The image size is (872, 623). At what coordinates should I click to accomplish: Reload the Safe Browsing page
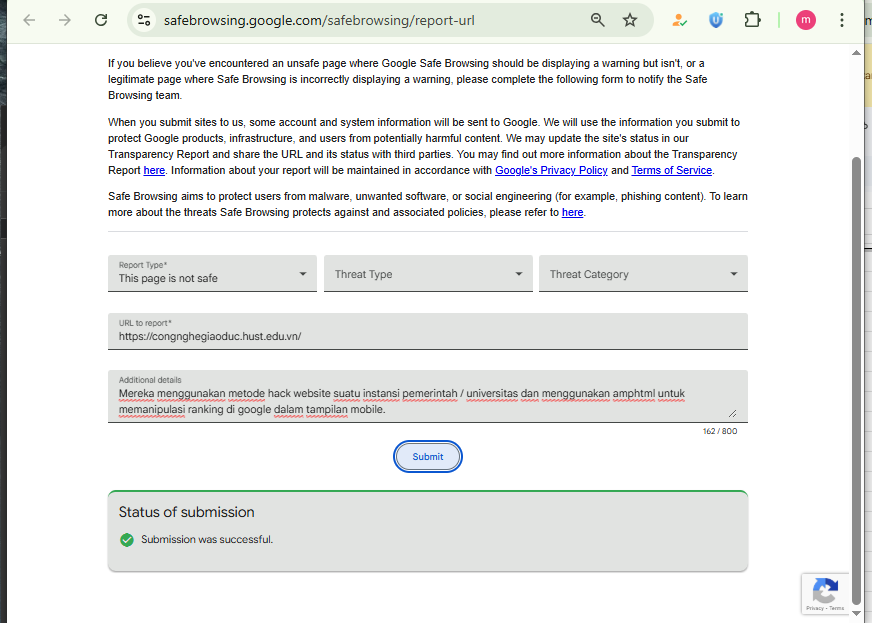(101, 21)
